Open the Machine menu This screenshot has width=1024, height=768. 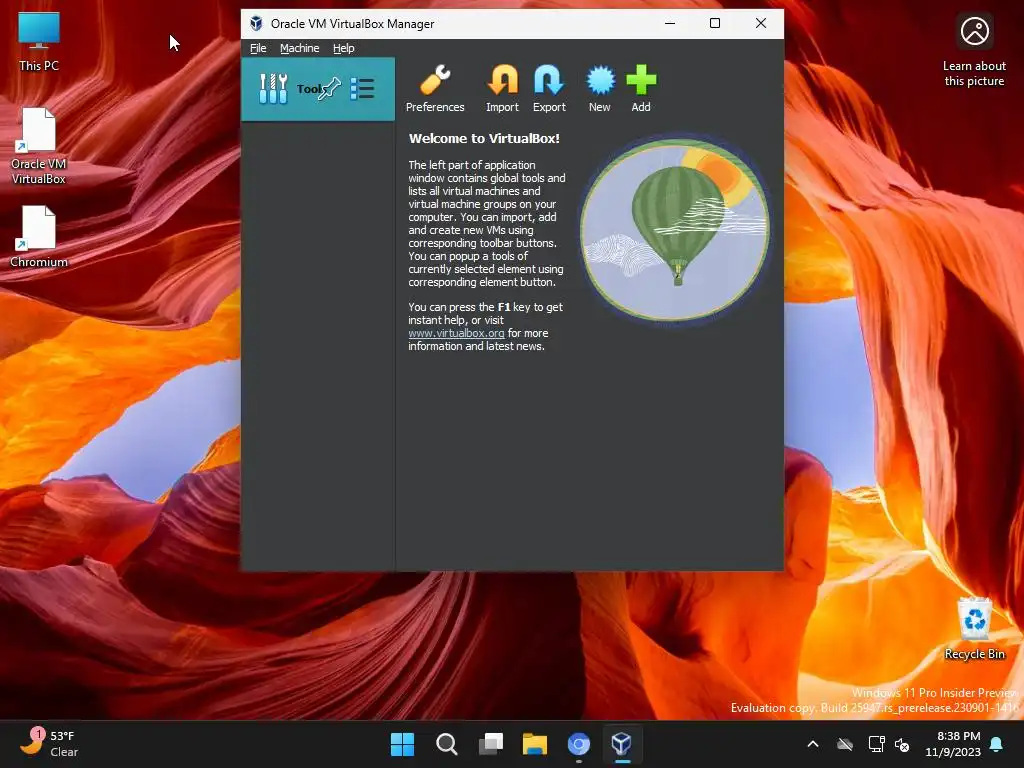pos(299,48)
